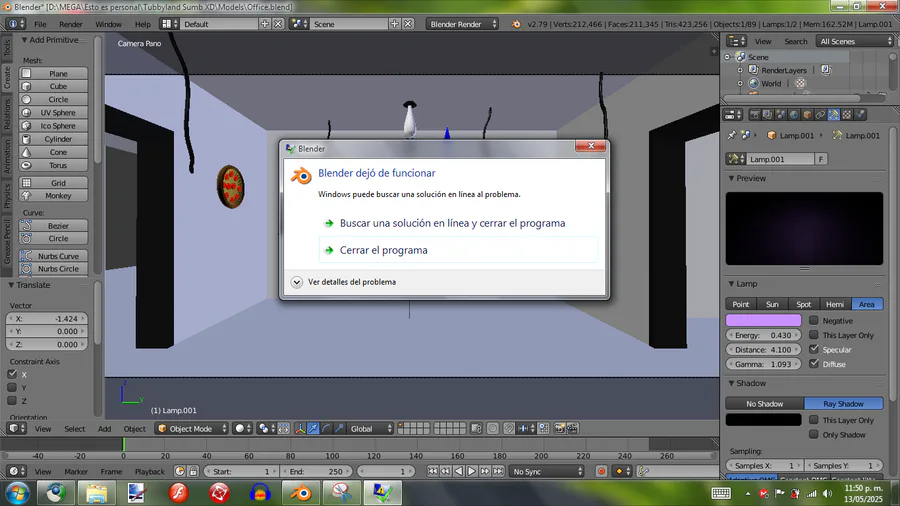The height and width of the screenshot is (506, 900).
Task: Open the Texture properties checker tab icon
Action: pyautogui.click(x=847, y=115)
